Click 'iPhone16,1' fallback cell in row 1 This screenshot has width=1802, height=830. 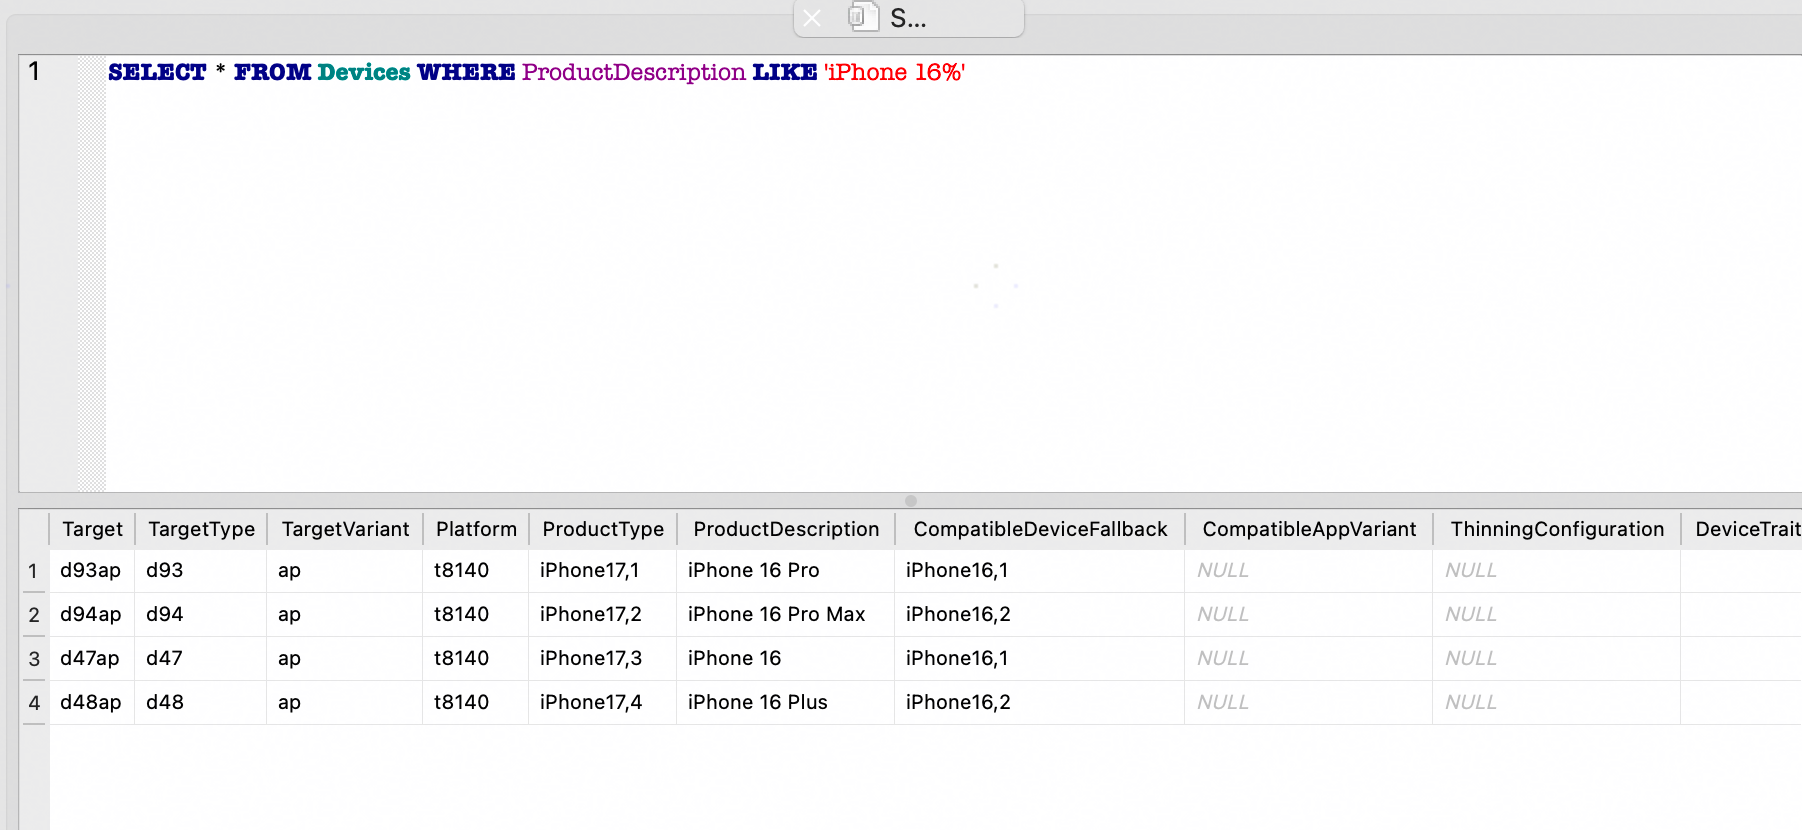(x=1040, y=570)
